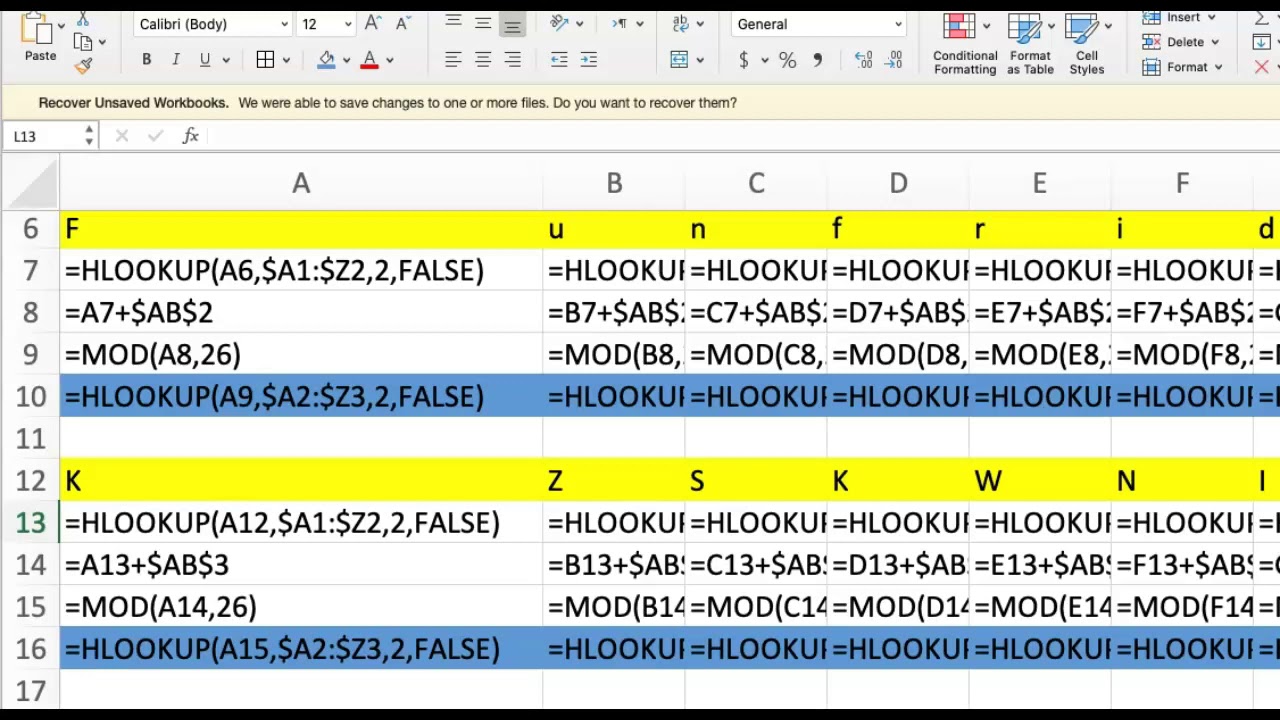The height and width of the screenshot is (720, 1280).
Task: Expand Paste options arrow
Action: pos(61,25)
